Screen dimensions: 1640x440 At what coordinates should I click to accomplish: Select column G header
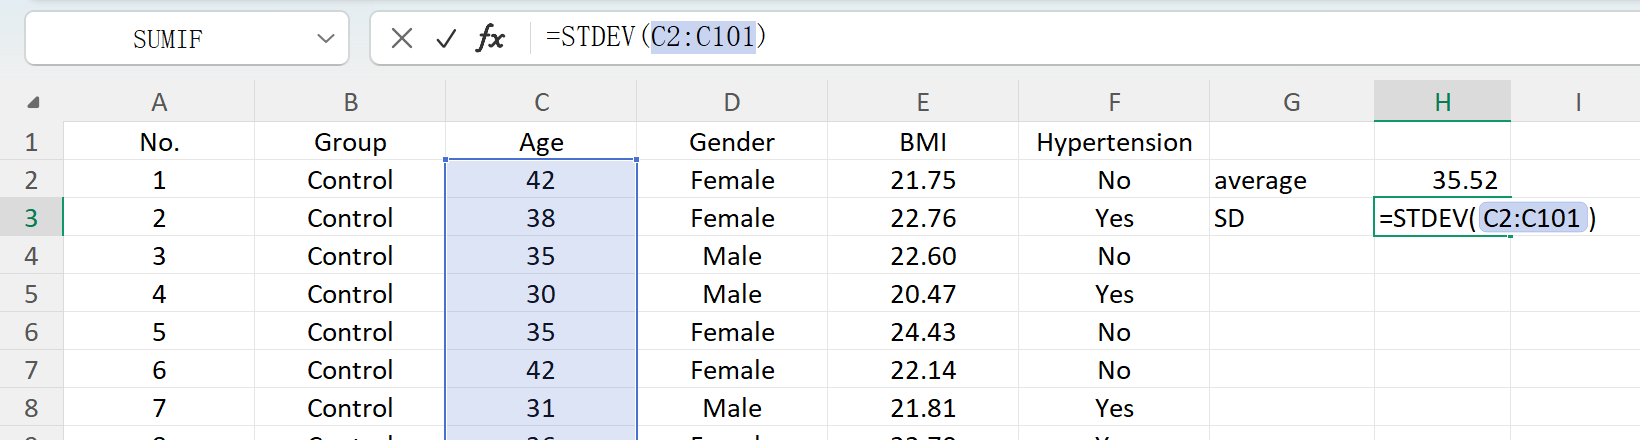pos(1292,102)
